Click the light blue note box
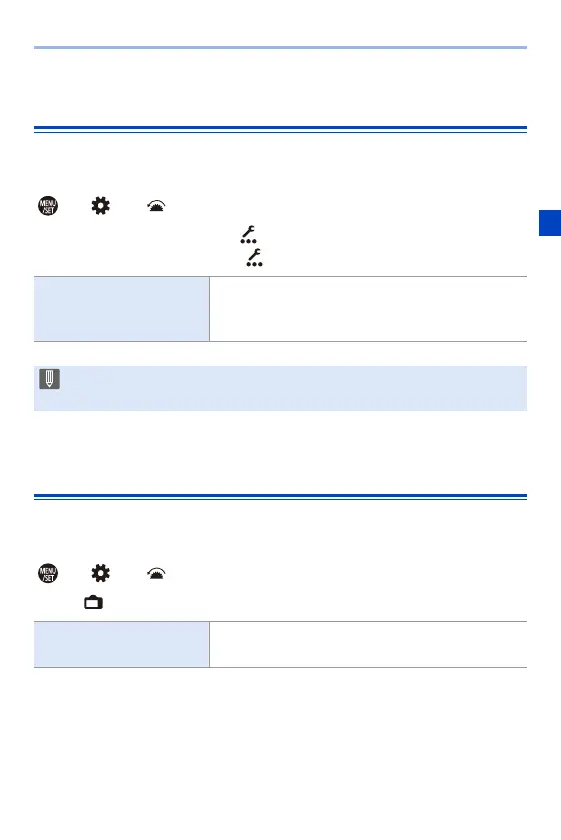561x840 pixels. pos(280,388)
